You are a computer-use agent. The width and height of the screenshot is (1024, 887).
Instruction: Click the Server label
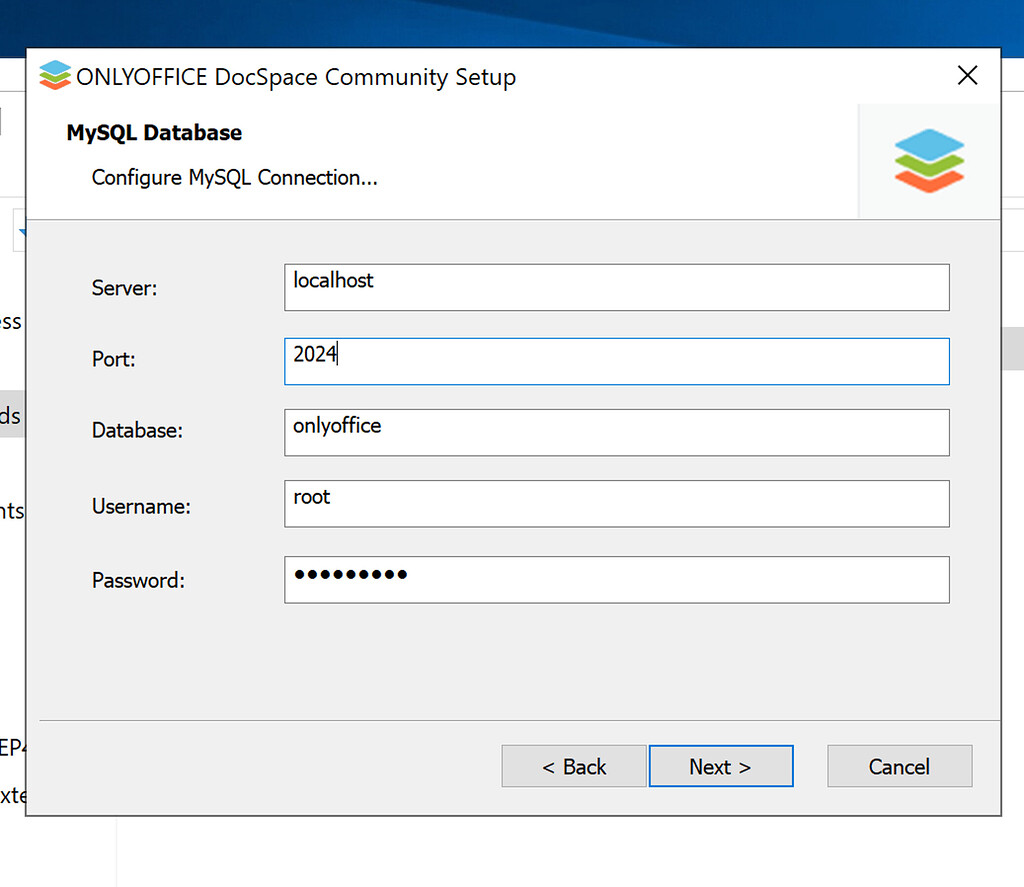point(124,288)
